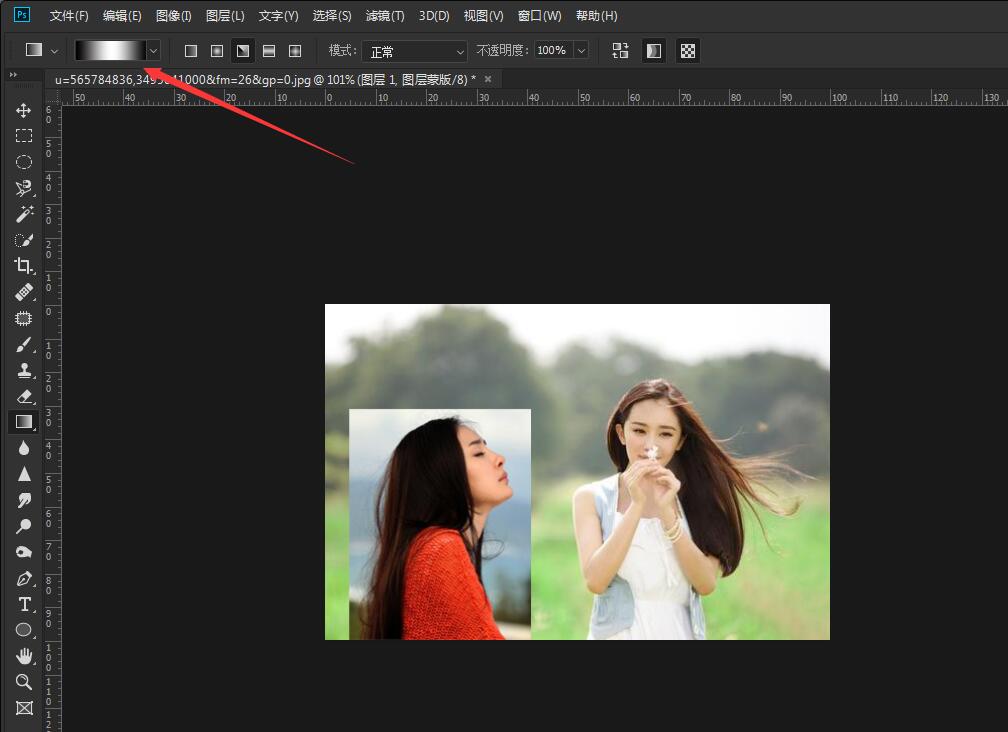Viewport: 1008px width, 732px height.
Task: Open the 模式 blend mode dropdown
Action: click(x=415, y=51)
